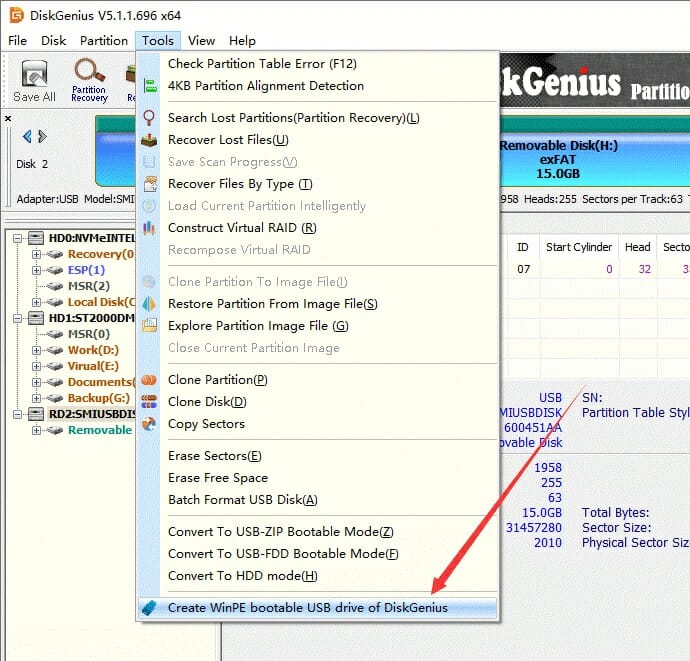Open the Partition menu
The width and height of the screenshot is (690, 661).
click(104, 41)
